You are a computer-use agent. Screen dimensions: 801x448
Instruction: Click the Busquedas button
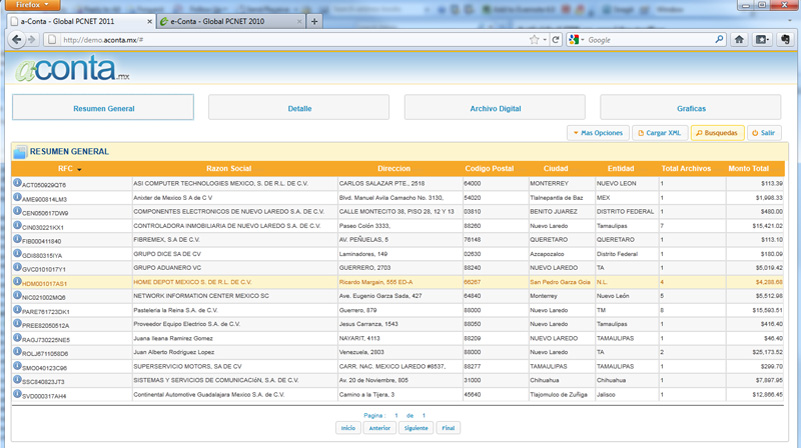pos(717,133)
